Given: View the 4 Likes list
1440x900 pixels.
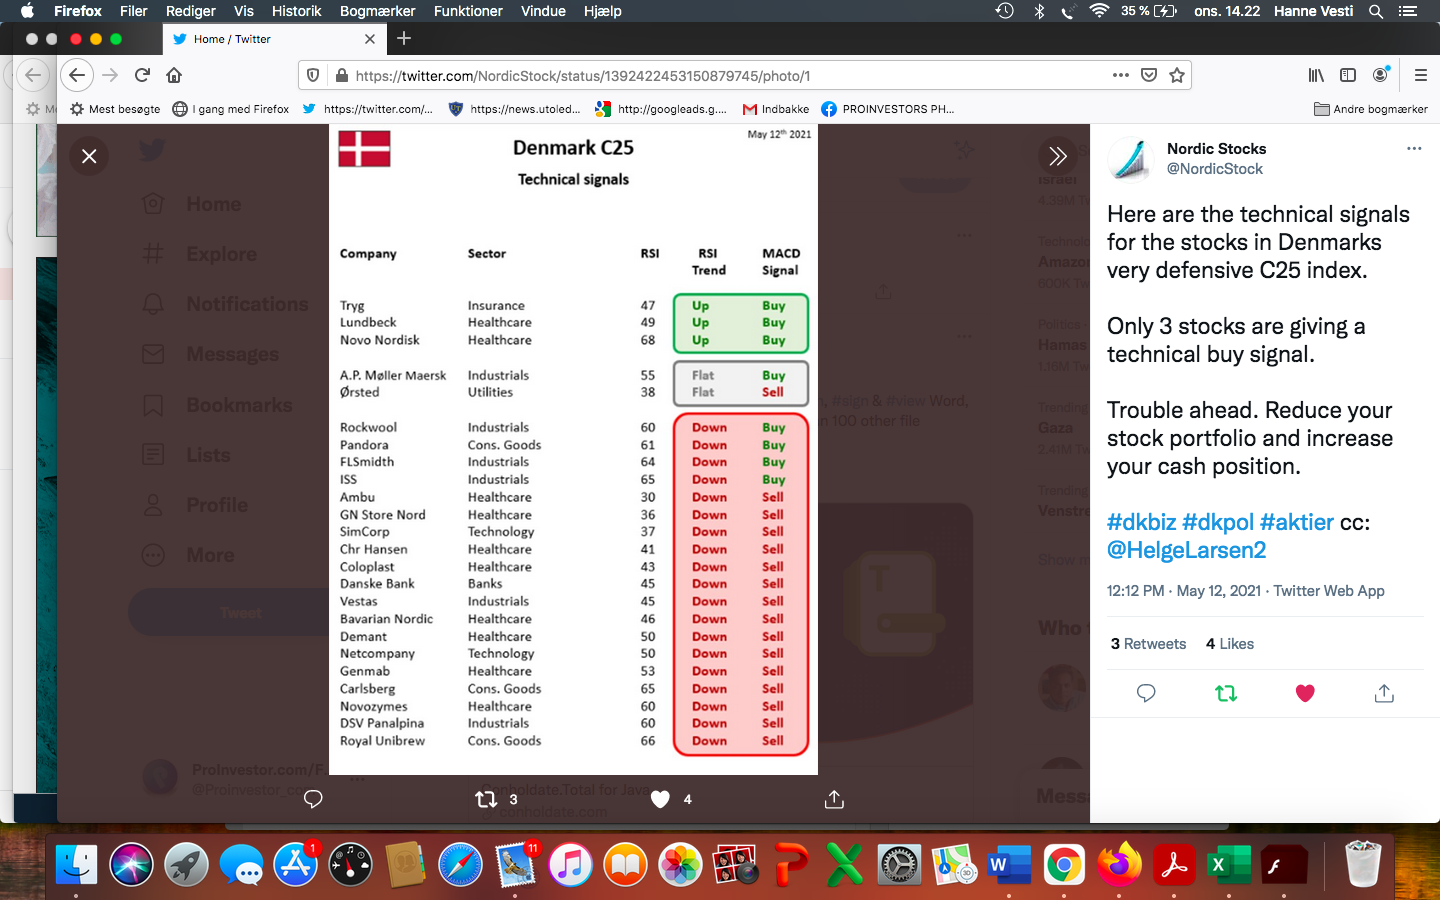Looking at the screenshot, I should [x=1230, y=644].
